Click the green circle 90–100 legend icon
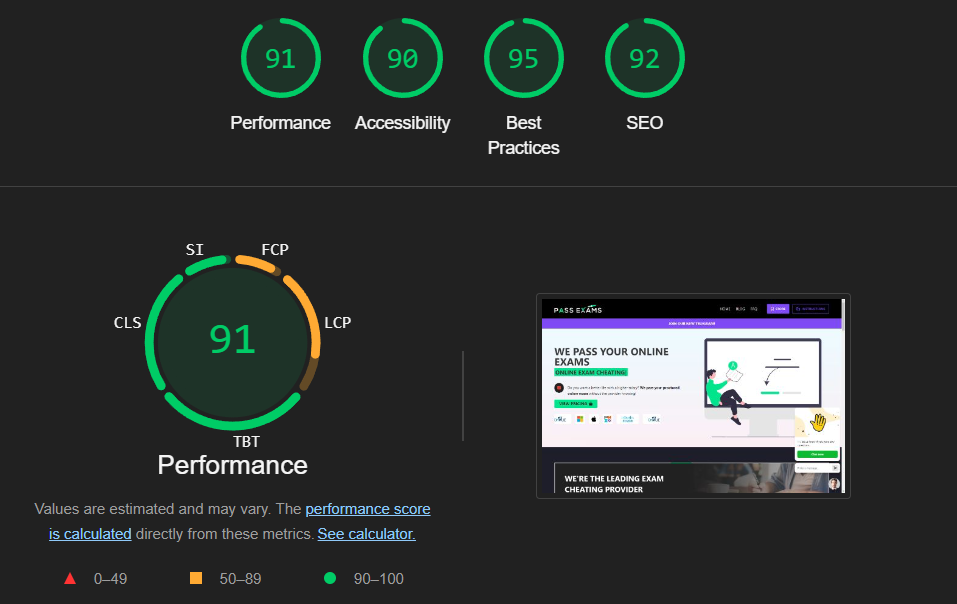 (x=330, y=578)
